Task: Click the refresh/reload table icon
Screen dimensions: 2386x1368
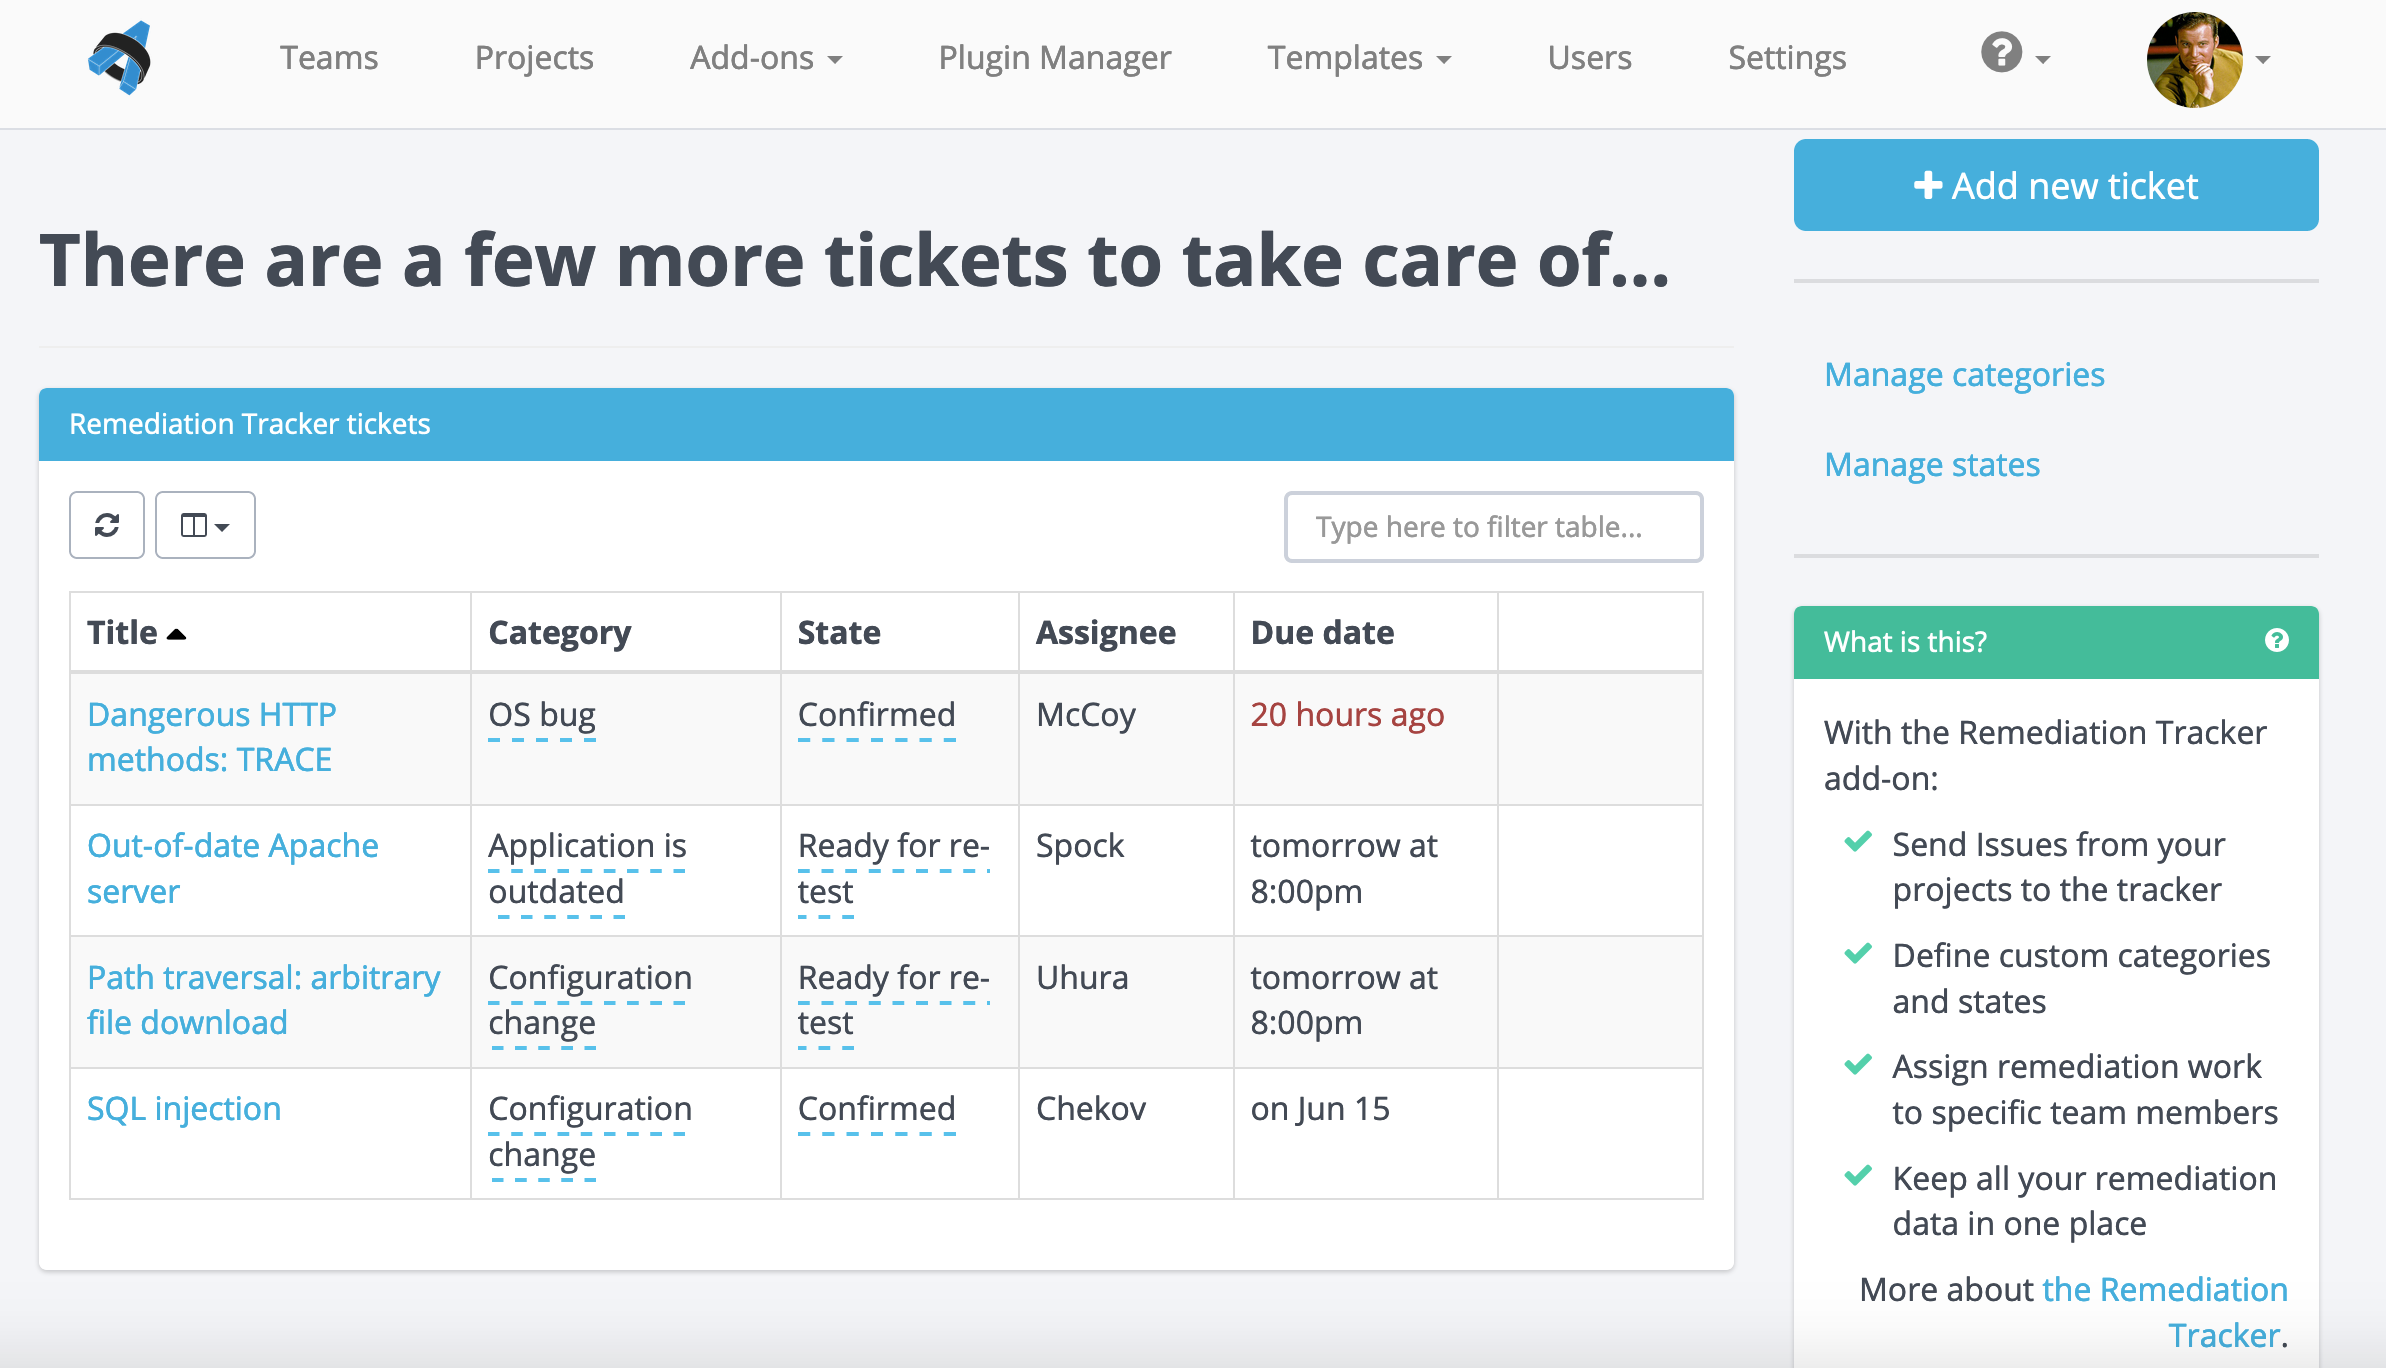Action: click(x=108, y=524)
